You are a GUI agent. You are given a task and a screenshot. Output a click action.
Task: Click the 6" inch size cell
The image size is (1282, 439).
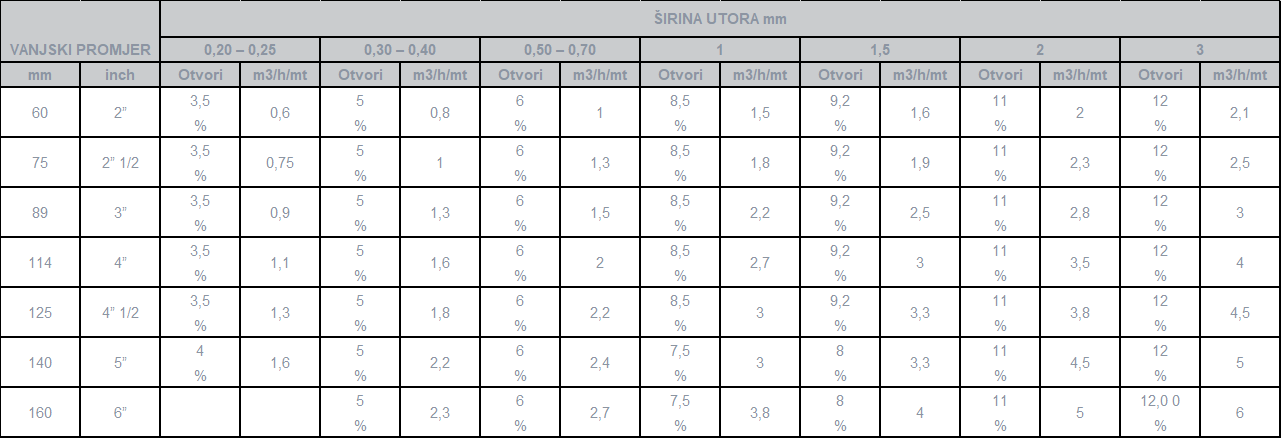[x=120, y=413]
